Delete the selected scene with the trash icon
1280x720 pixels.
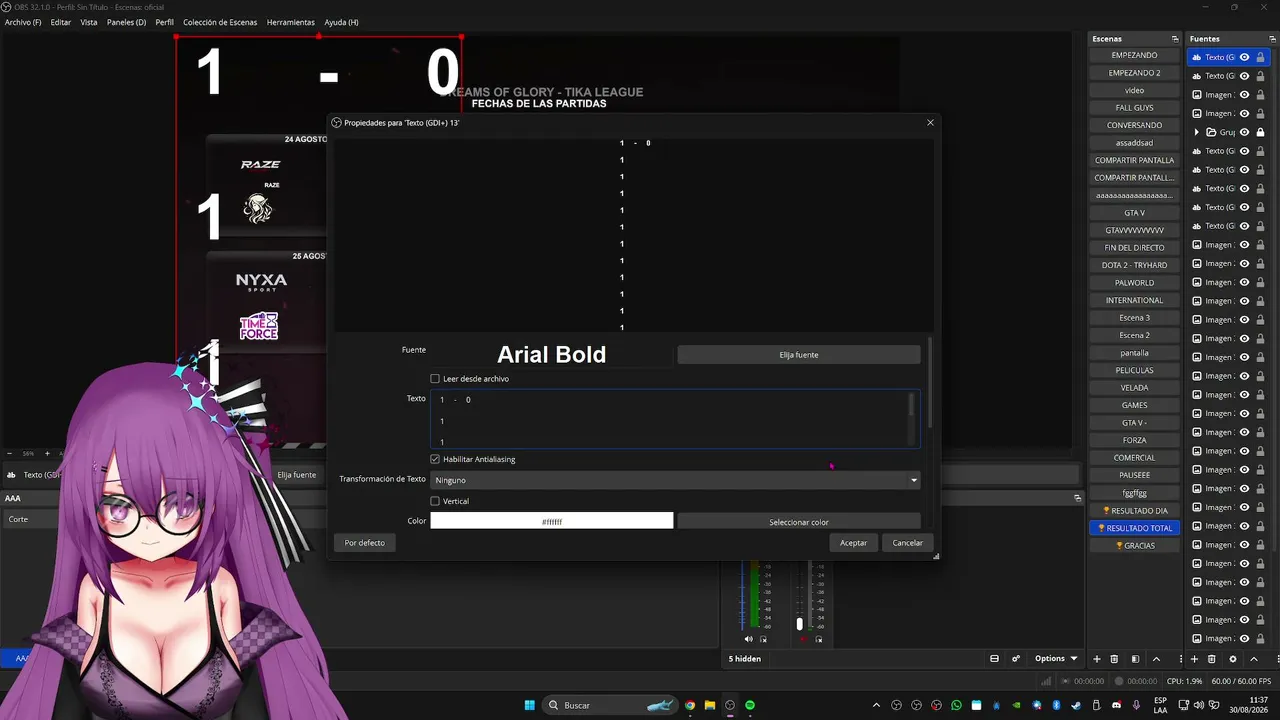(1114, 659)
